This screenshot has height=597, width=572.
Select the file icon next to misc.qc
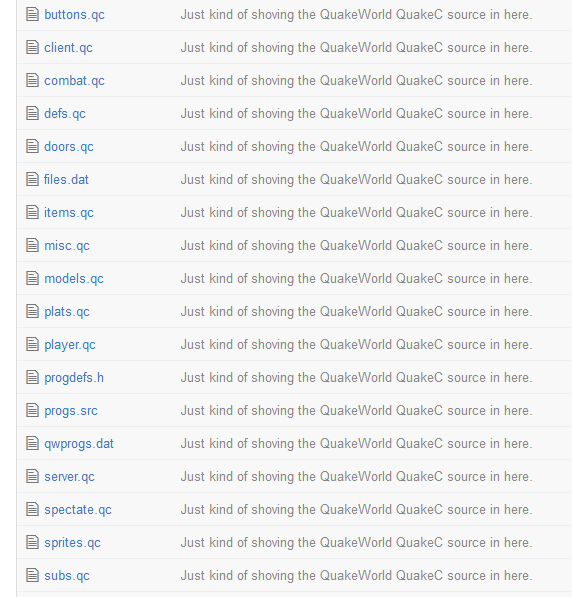point(32,246)
